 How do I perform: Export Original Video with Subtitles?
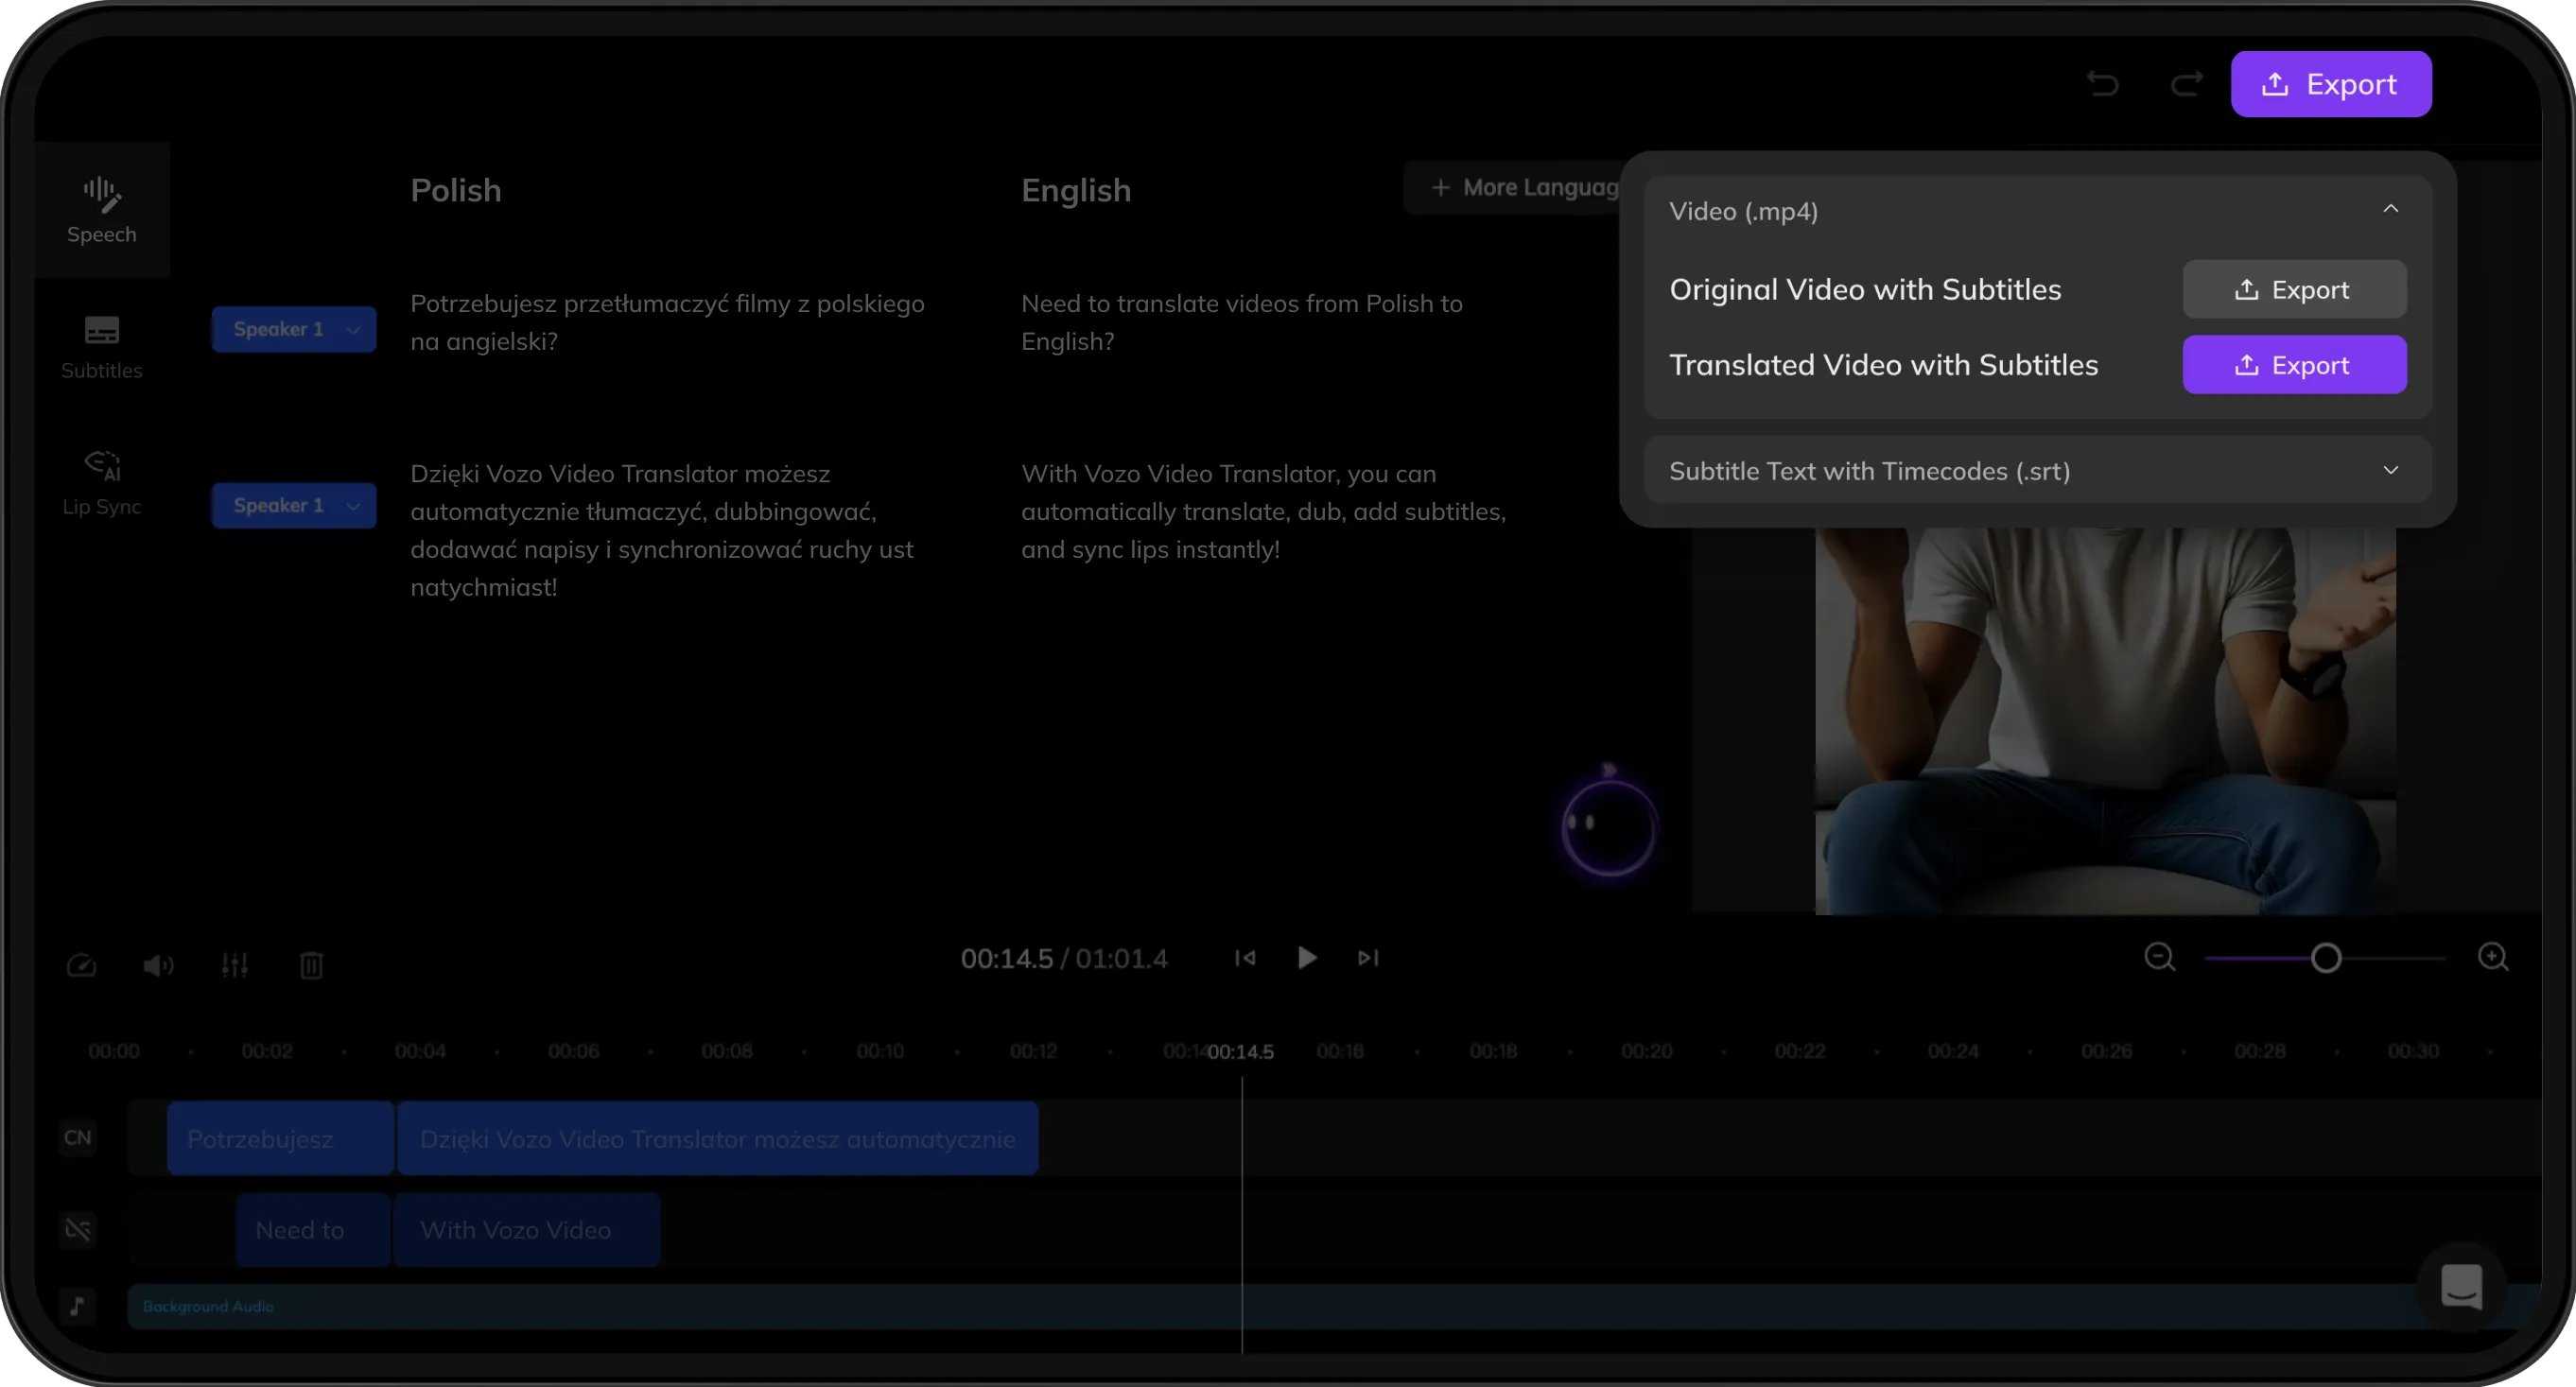tap(2294, 289)
